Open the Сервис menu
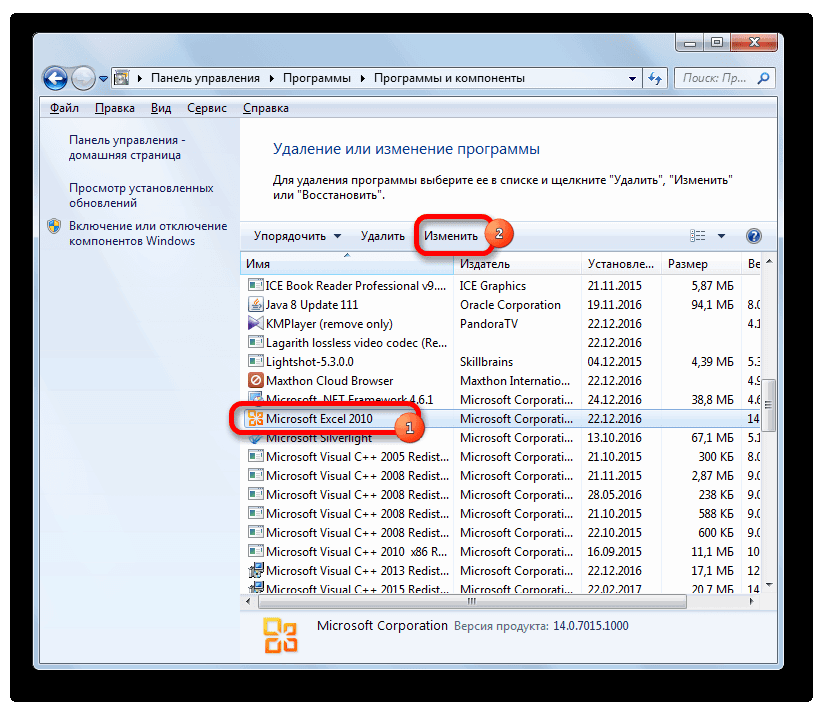Image resolution: width=817 pixels, height=703 pixels. pyautogui.click(x=208, y=108)
